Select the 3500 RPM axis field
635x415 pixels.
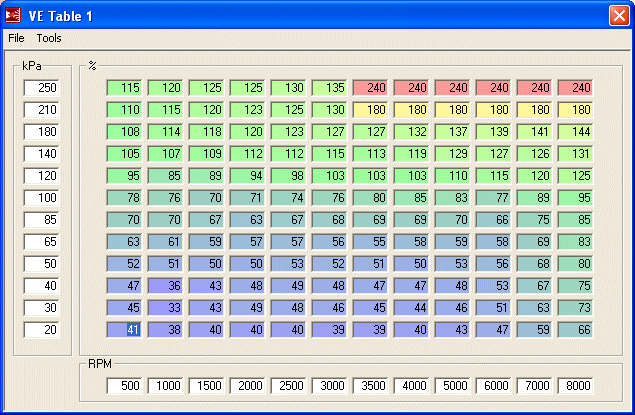371,386
